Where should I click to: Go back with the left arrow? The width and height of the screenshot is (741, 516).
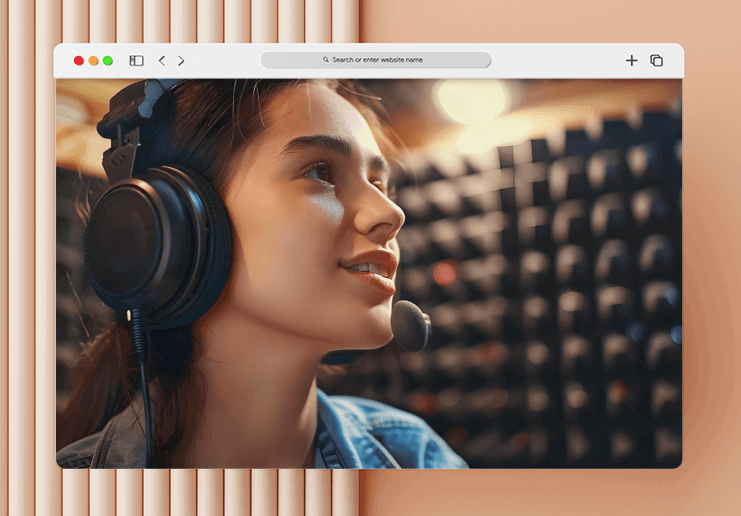162,61
